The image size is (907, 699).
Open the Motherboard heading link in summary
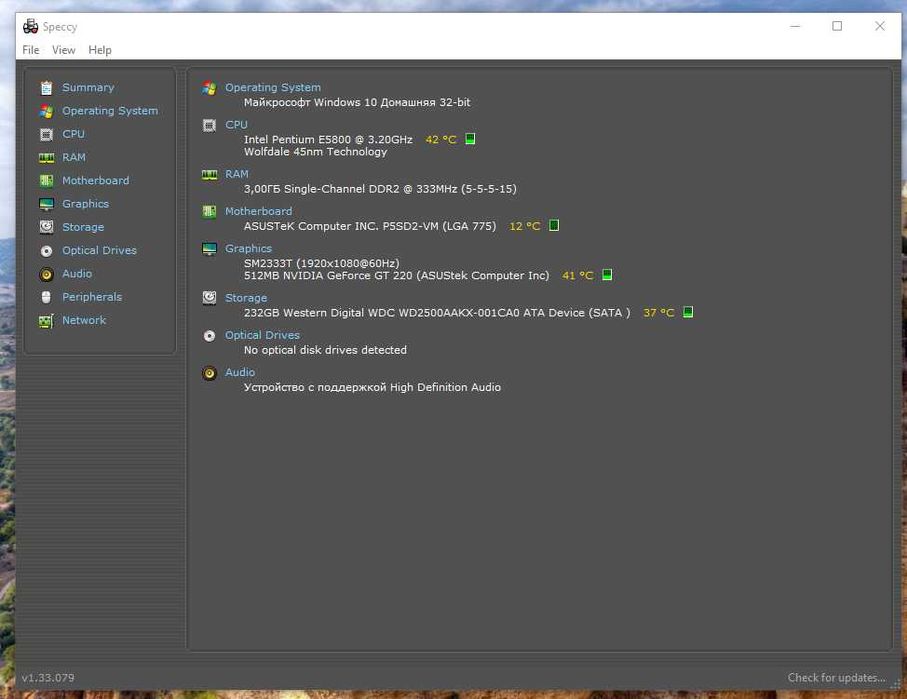258,211
